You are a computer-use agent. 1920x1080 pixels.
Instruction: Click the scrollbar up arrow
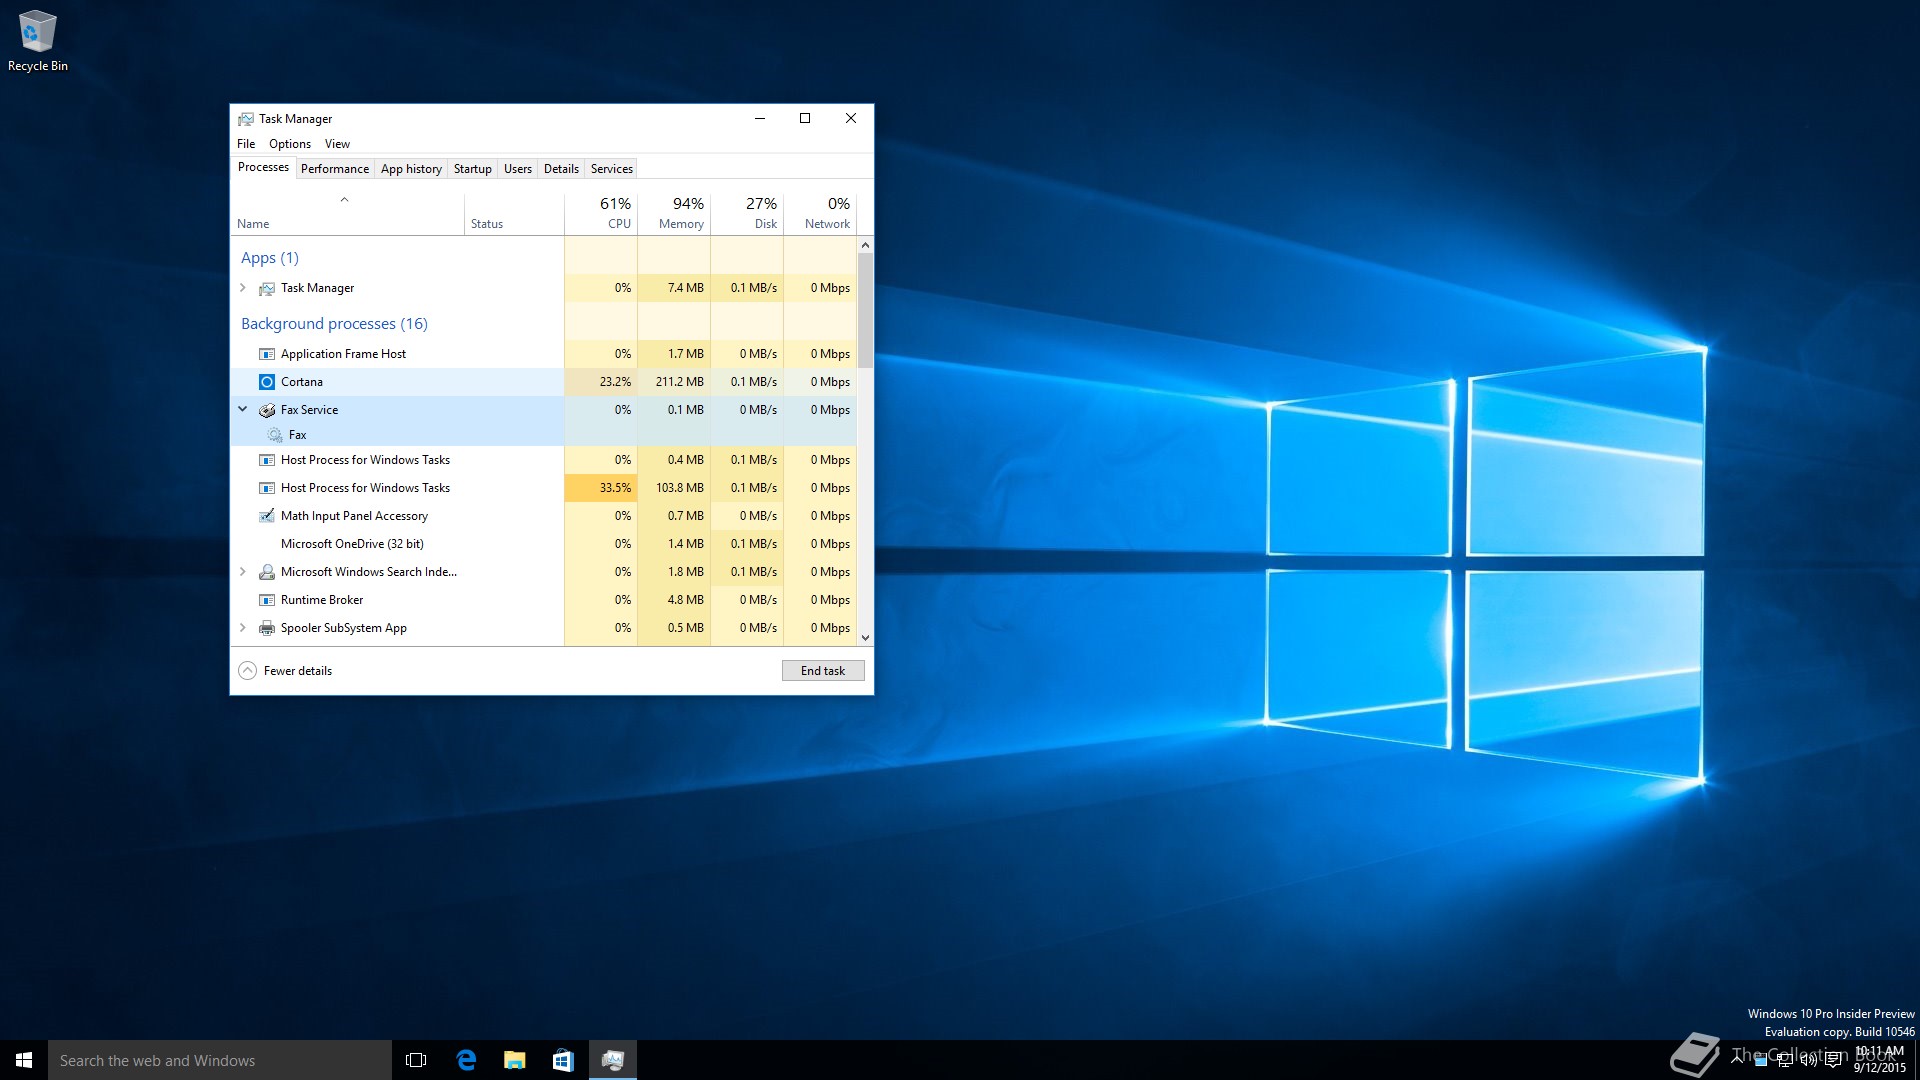pyautogui.click(x=865, y=245)
